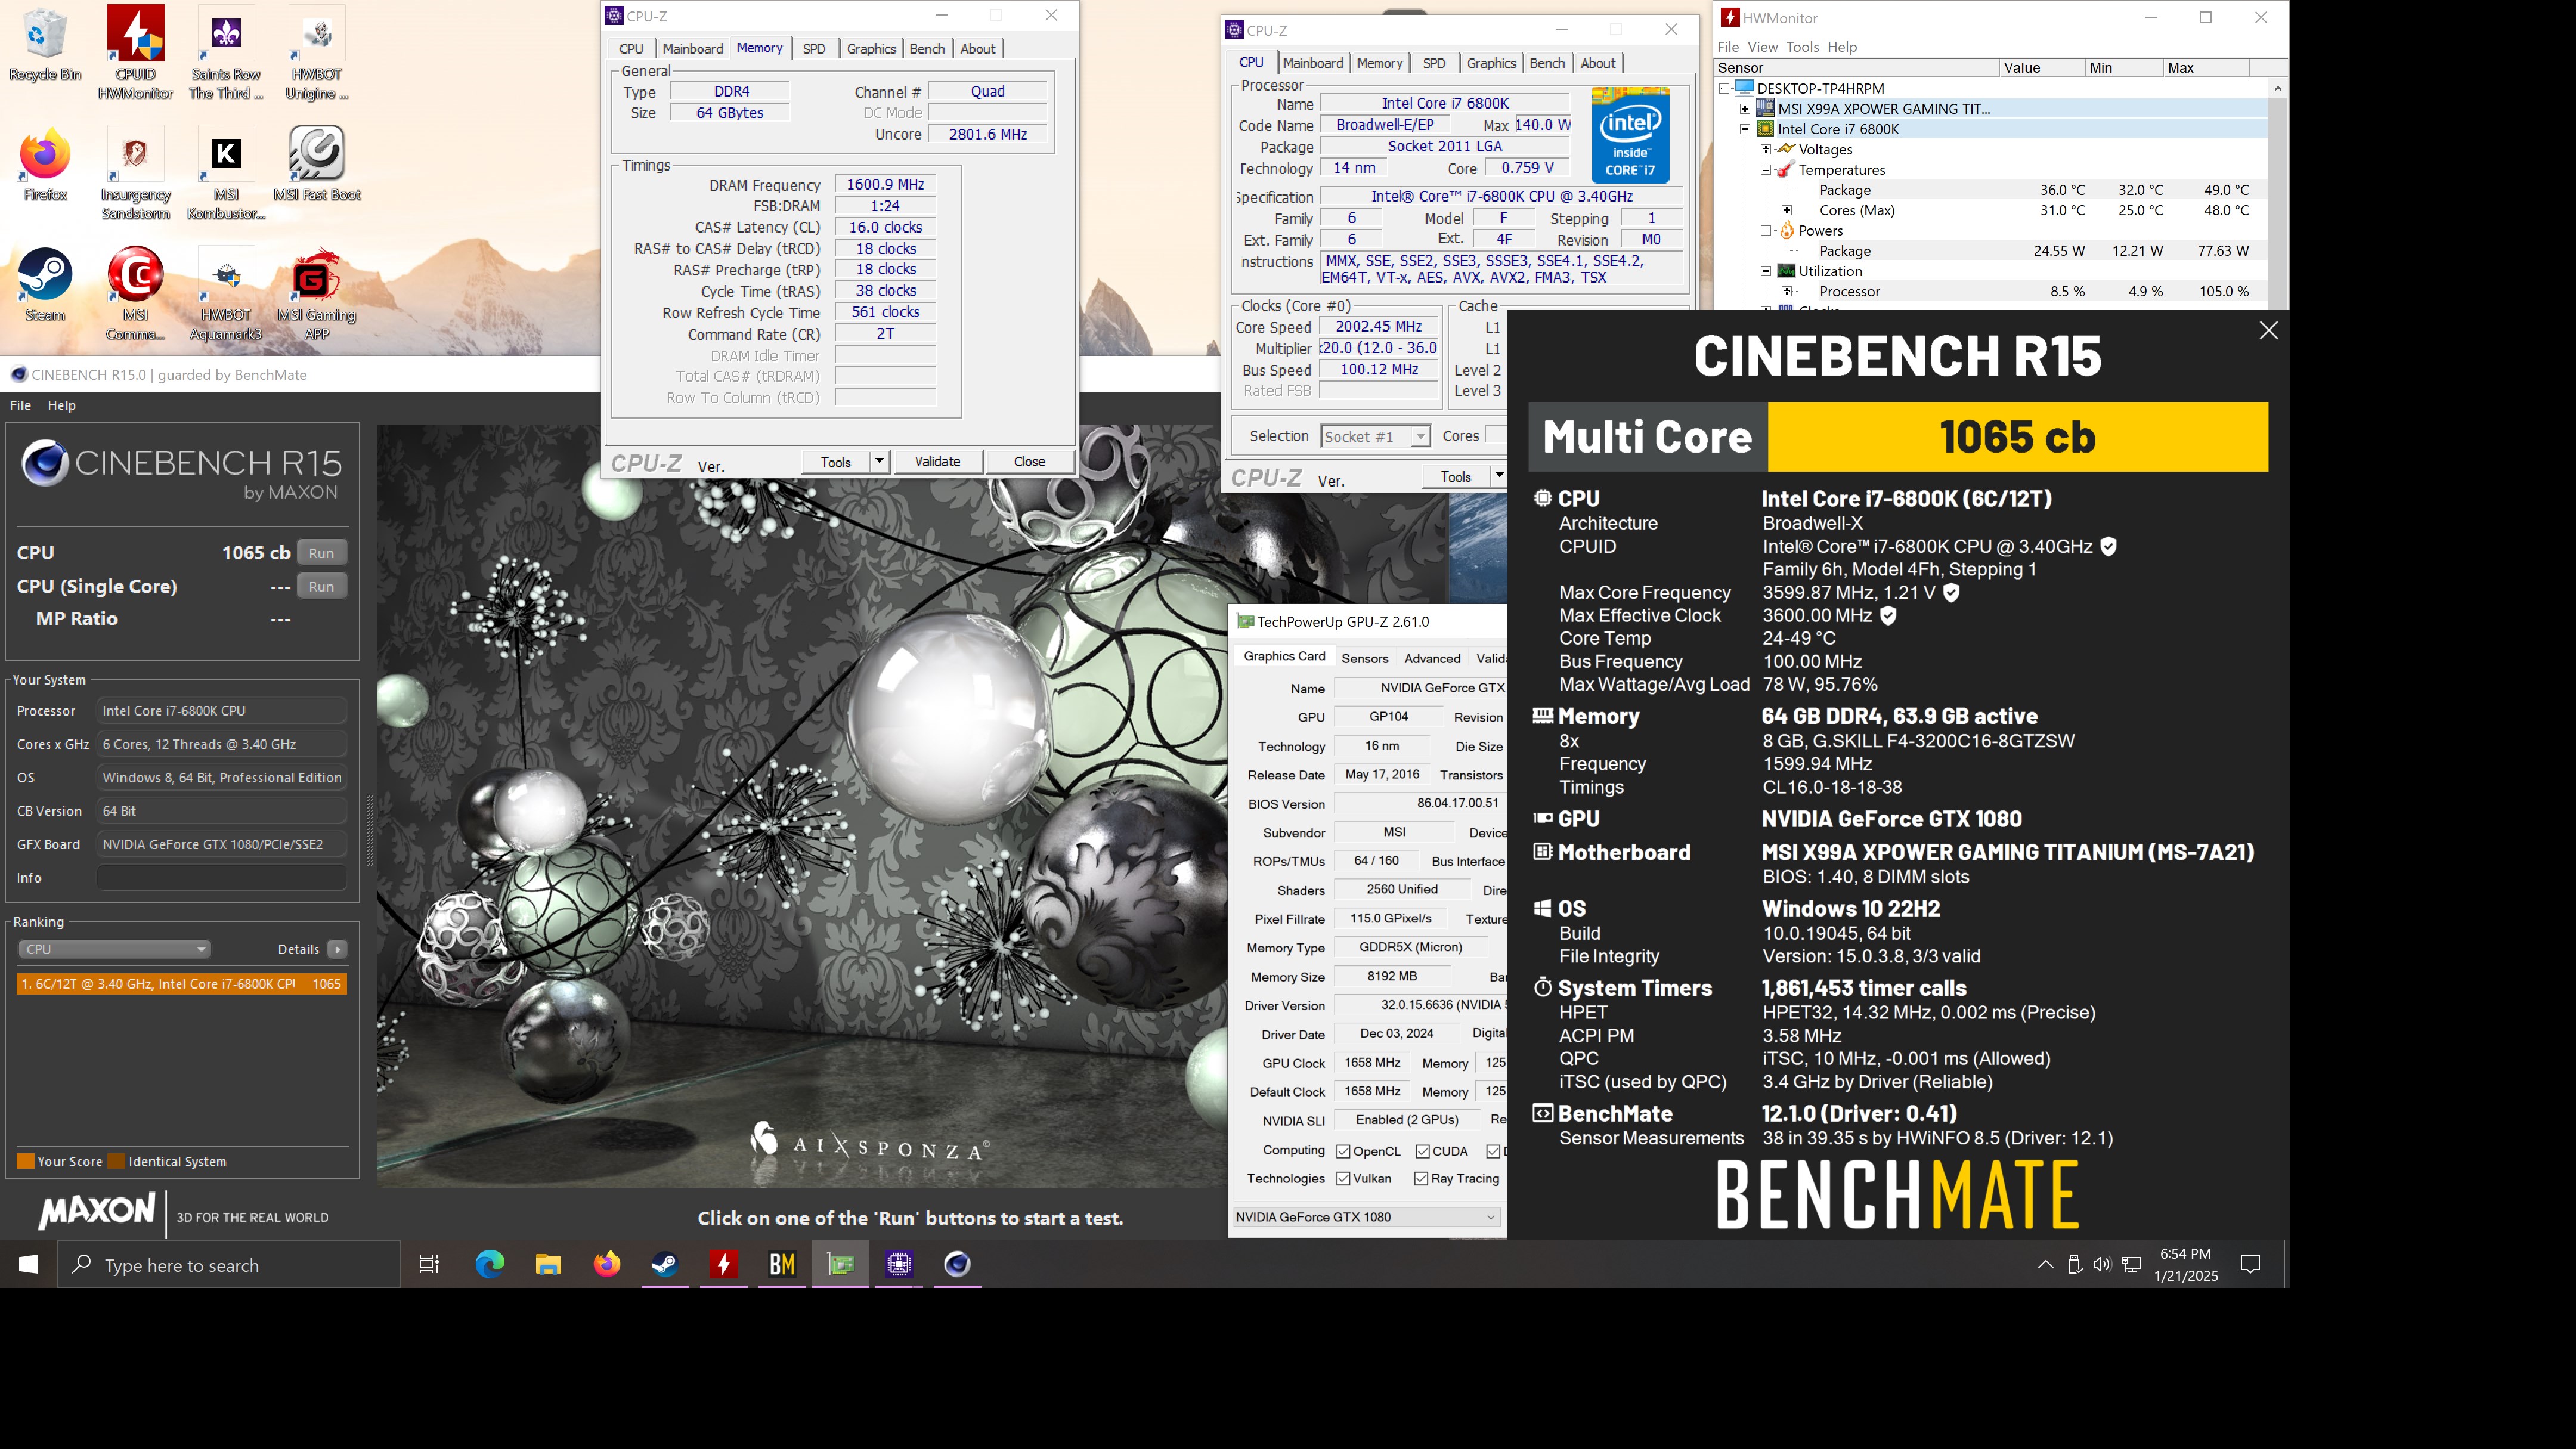Open File Explorer from the taskbar
The width and height of the screenshot is (2576, 1449).
pos(548,1264)
